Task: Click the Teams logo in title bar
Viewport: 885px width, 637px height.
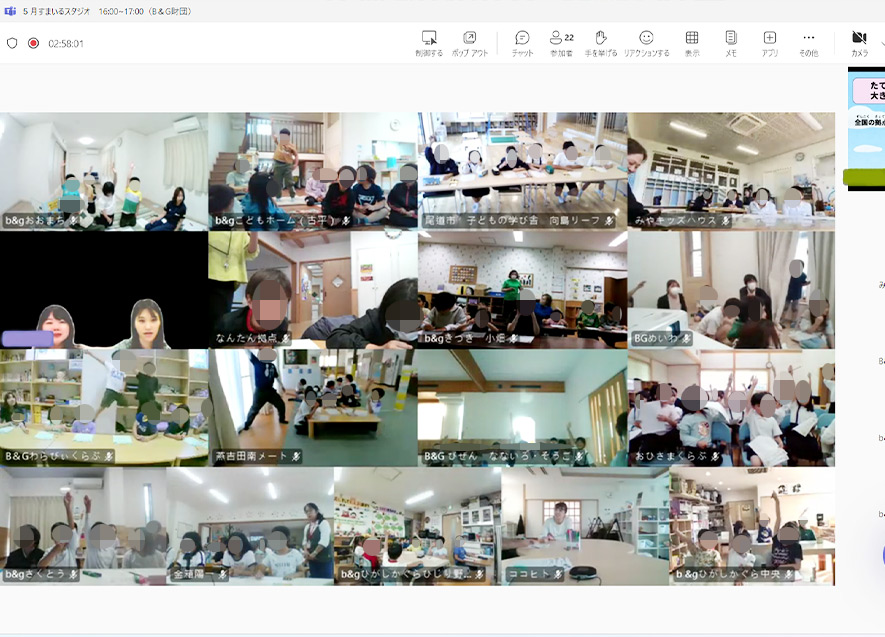Action: (11, 11)
